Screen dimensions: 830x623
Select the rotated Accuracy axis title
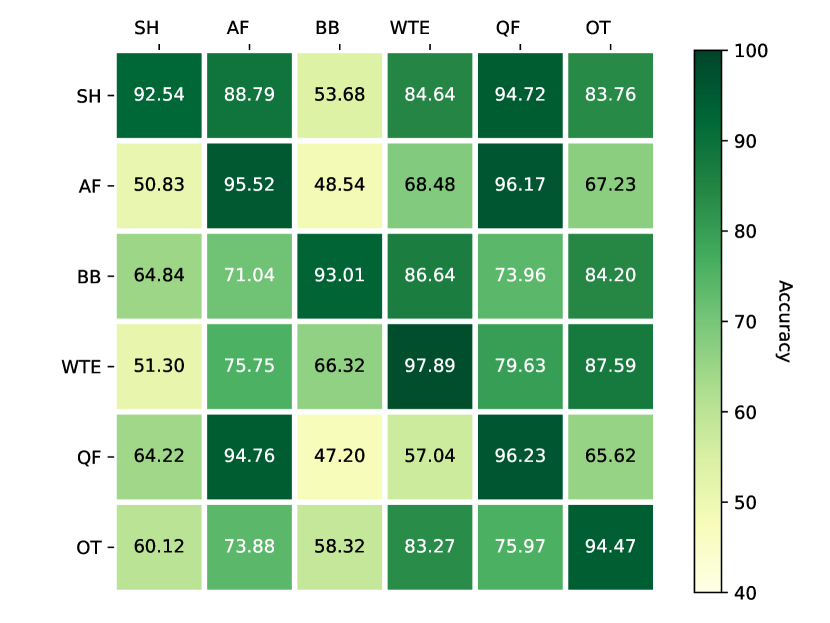pyautogui.click(x=783, y=320)
